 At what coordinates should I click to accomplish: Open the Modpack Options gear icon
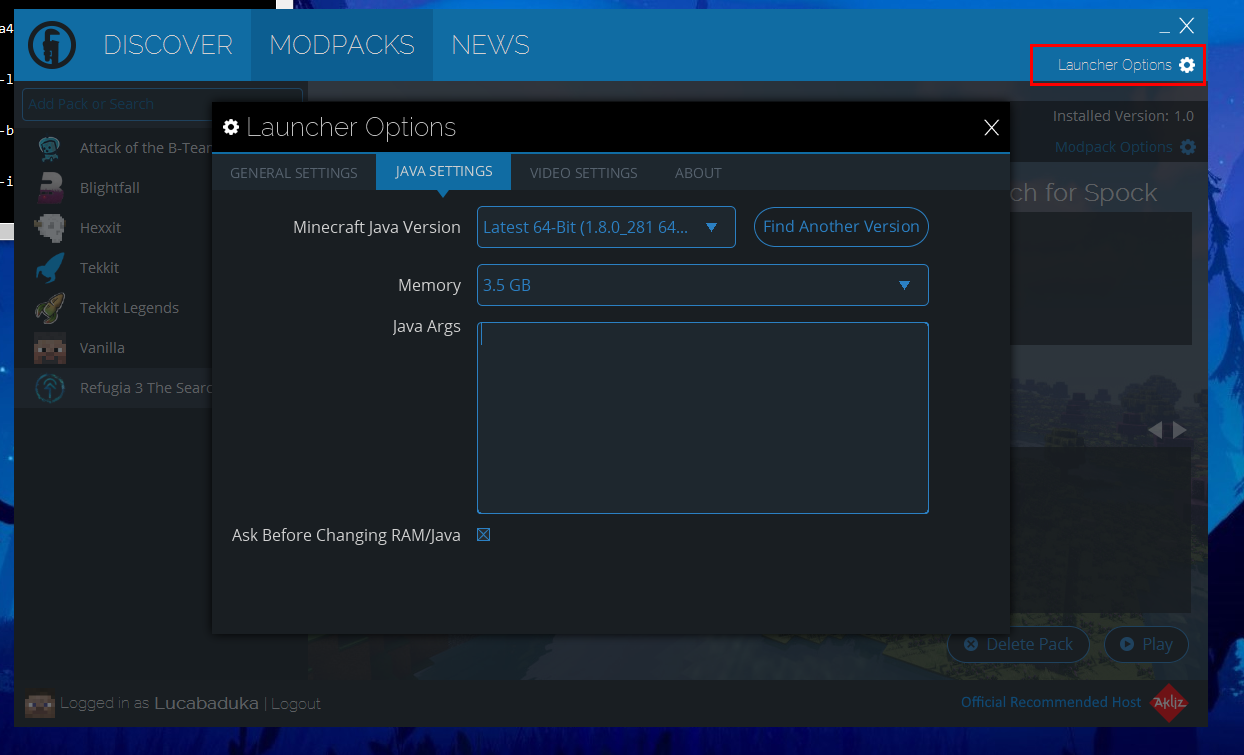tap(1188, 147)
